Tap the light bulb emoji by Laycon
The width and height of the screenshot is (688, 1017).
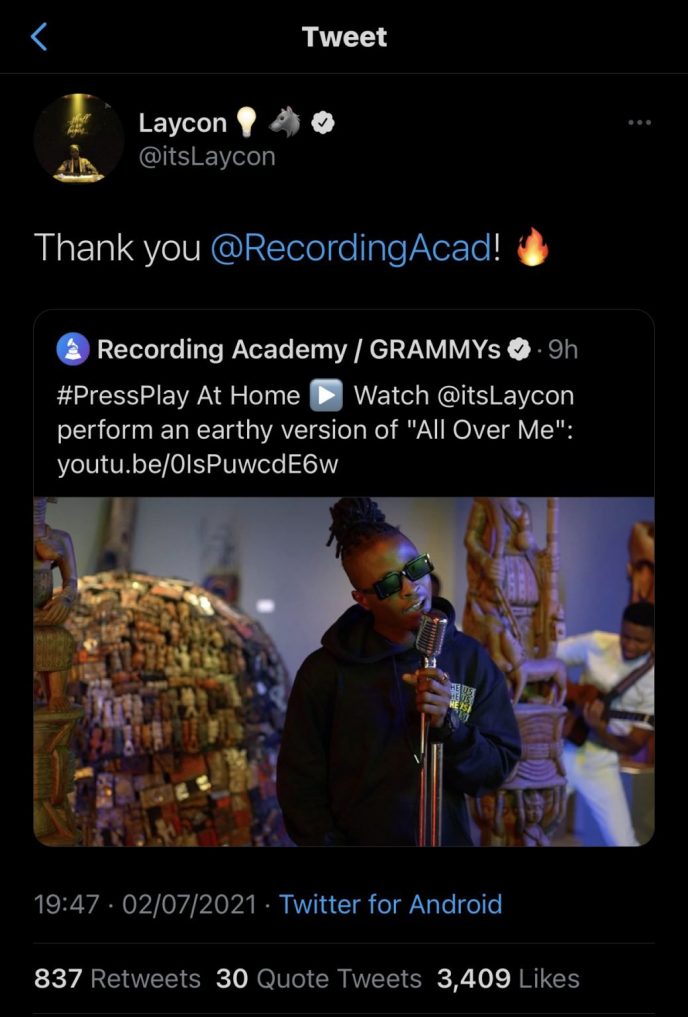(246, 122)
